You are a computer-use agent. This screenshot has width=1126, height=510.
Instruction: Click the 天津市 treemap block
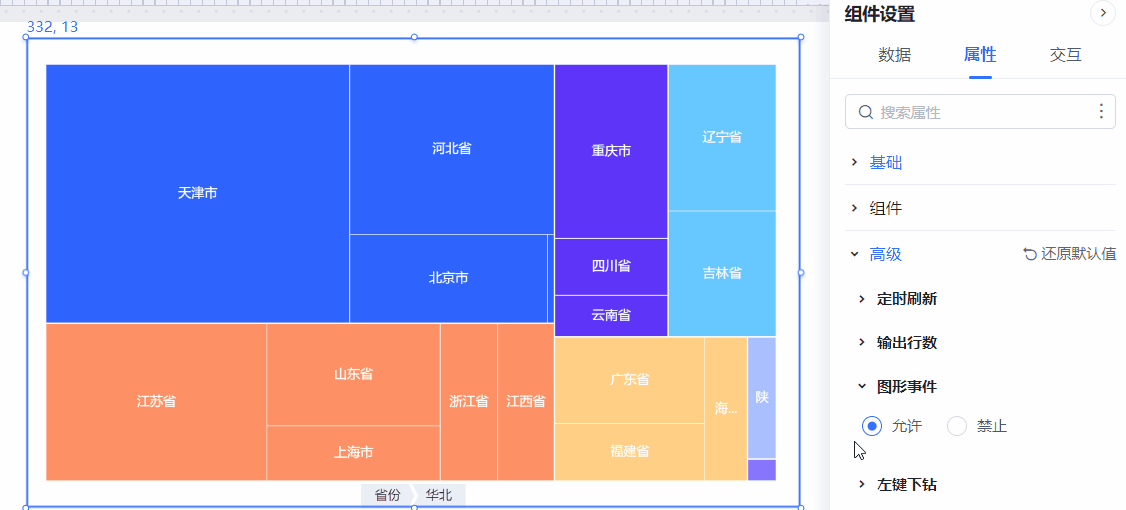197,193
